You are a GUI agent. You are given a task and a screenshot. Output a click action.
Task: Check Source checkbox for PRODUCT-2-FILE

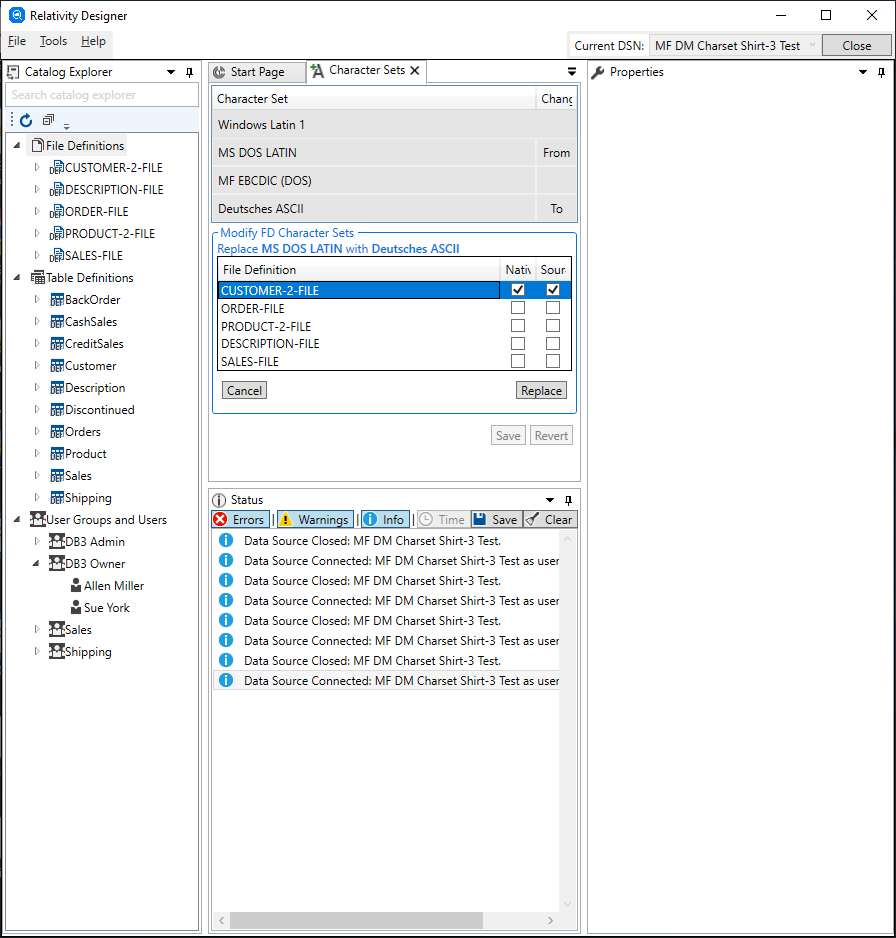click(x=553, y=325)
